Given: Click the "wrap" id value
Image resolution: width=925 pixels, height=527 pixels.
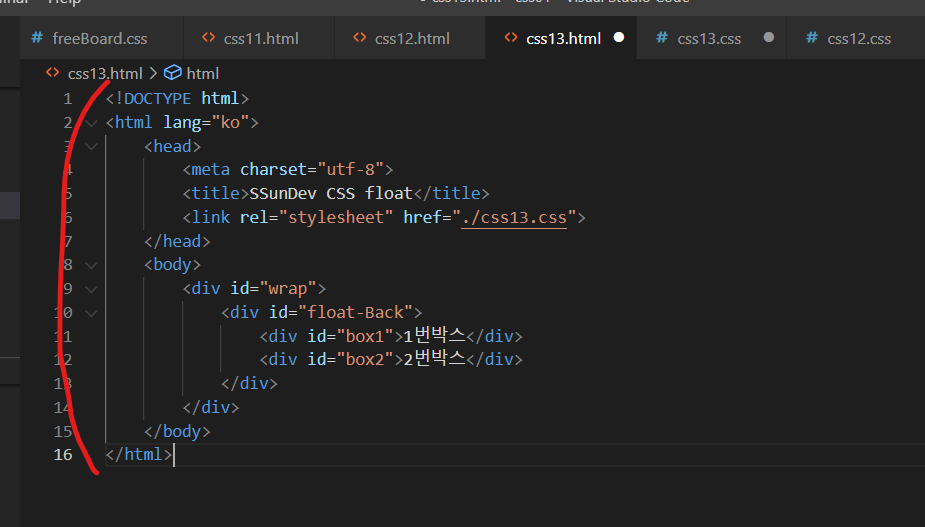Looking at the screenshot, I should [288, 289].
